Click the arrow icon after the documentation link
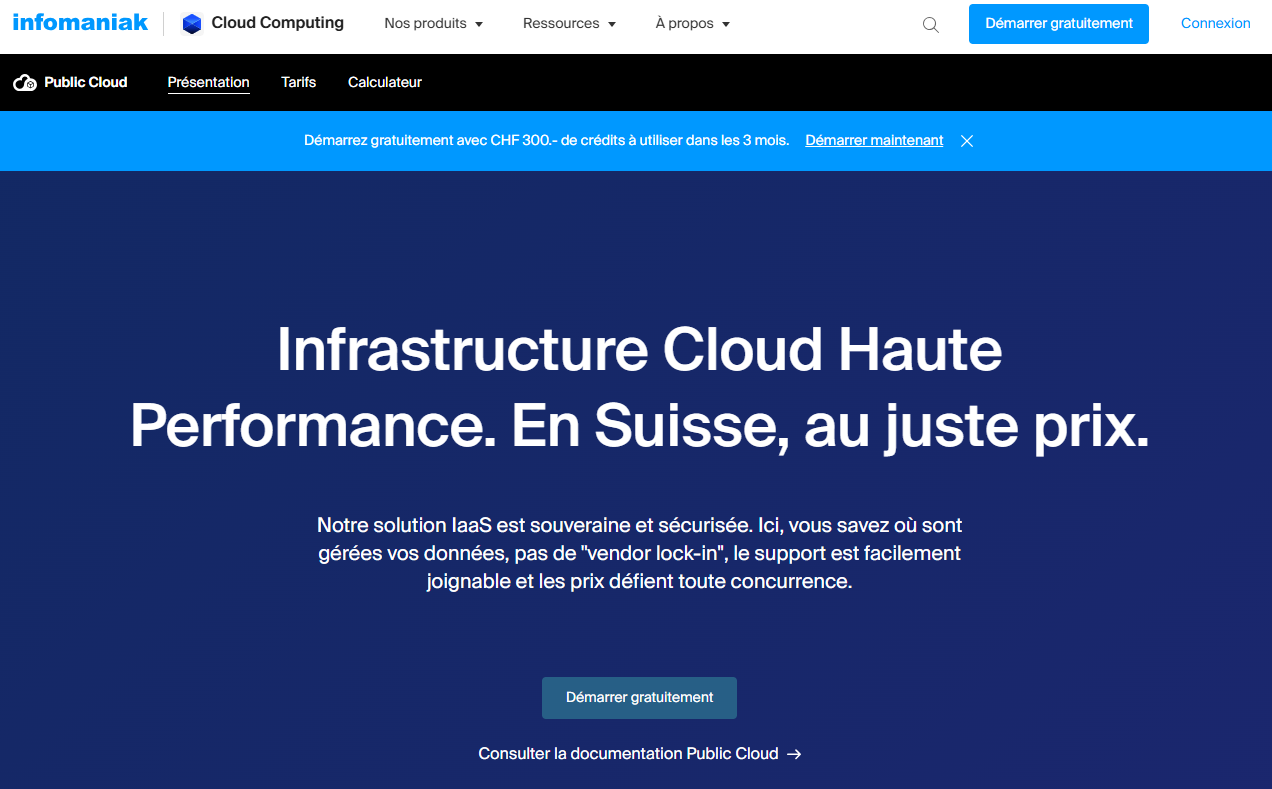Image resolution: width=1272 pixels, height=789 pixels. (794, 754)
